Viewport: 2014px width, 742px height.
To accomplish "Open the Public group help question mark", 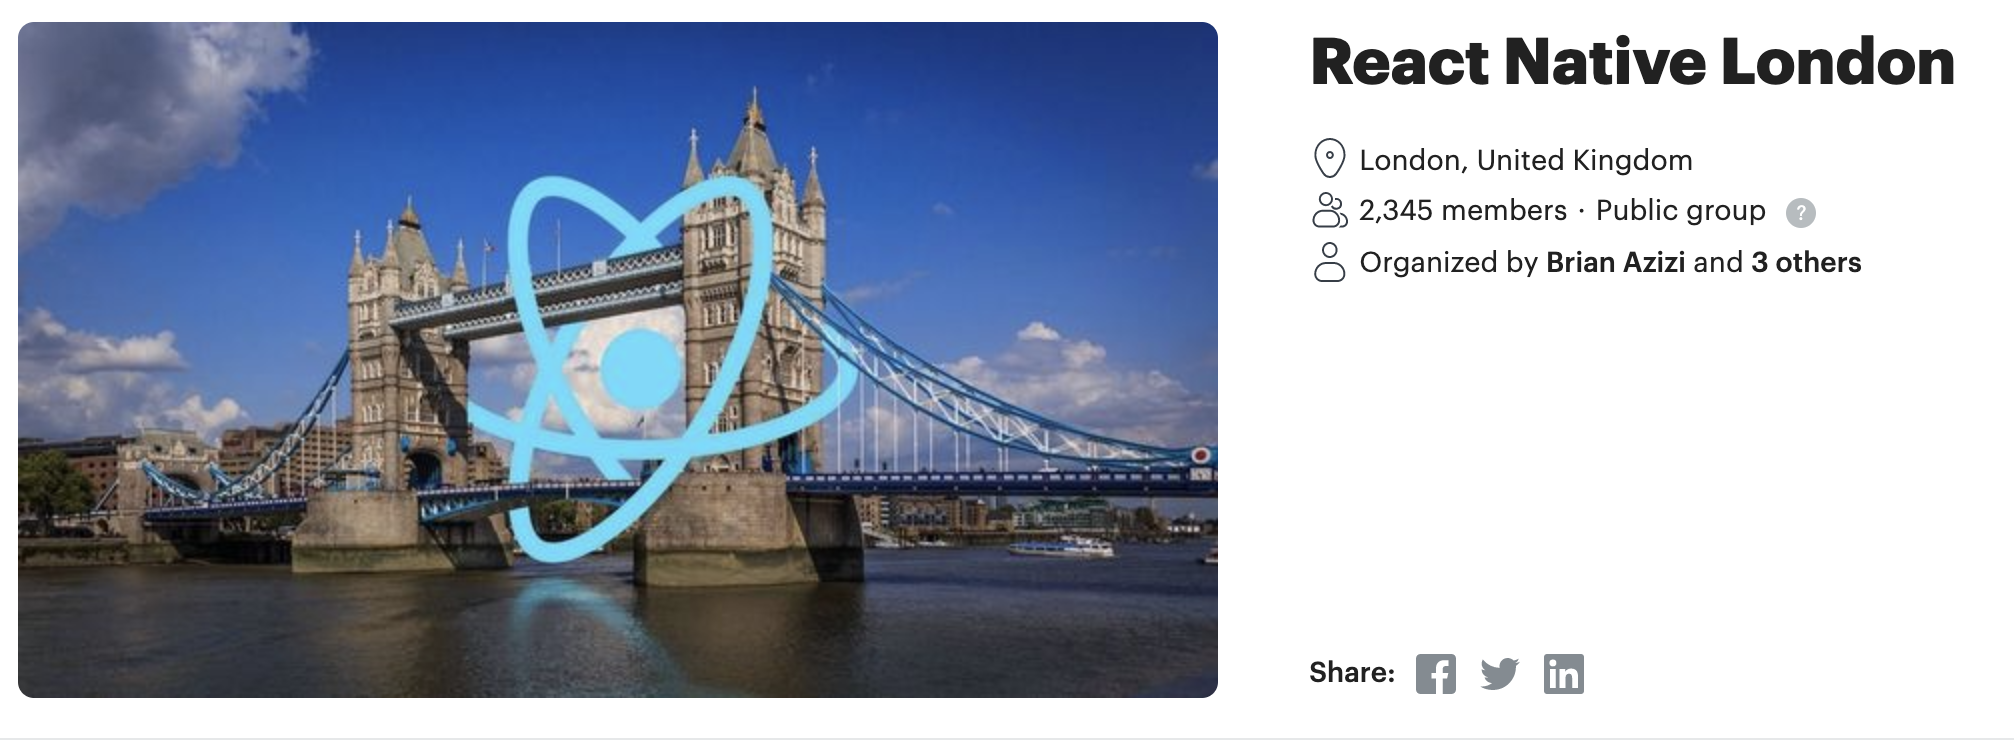I will (1800, 212).
